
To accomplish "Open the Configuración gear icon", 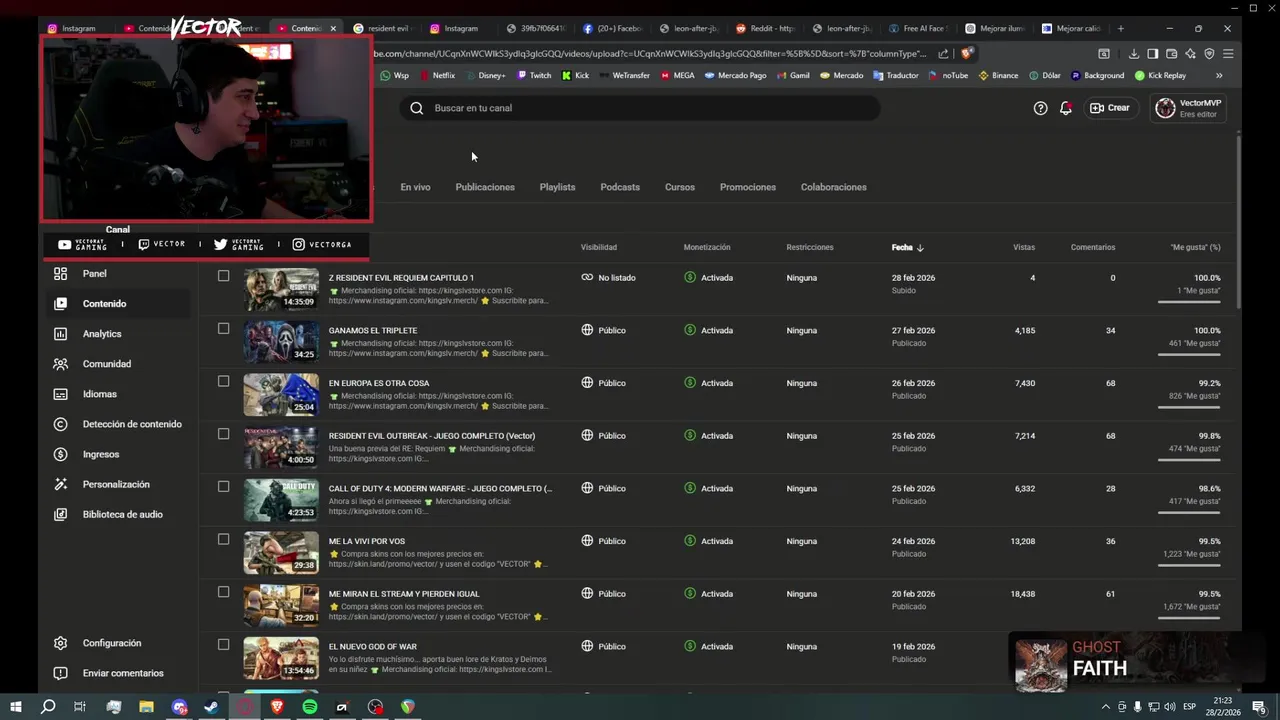I will pos(61,643).
